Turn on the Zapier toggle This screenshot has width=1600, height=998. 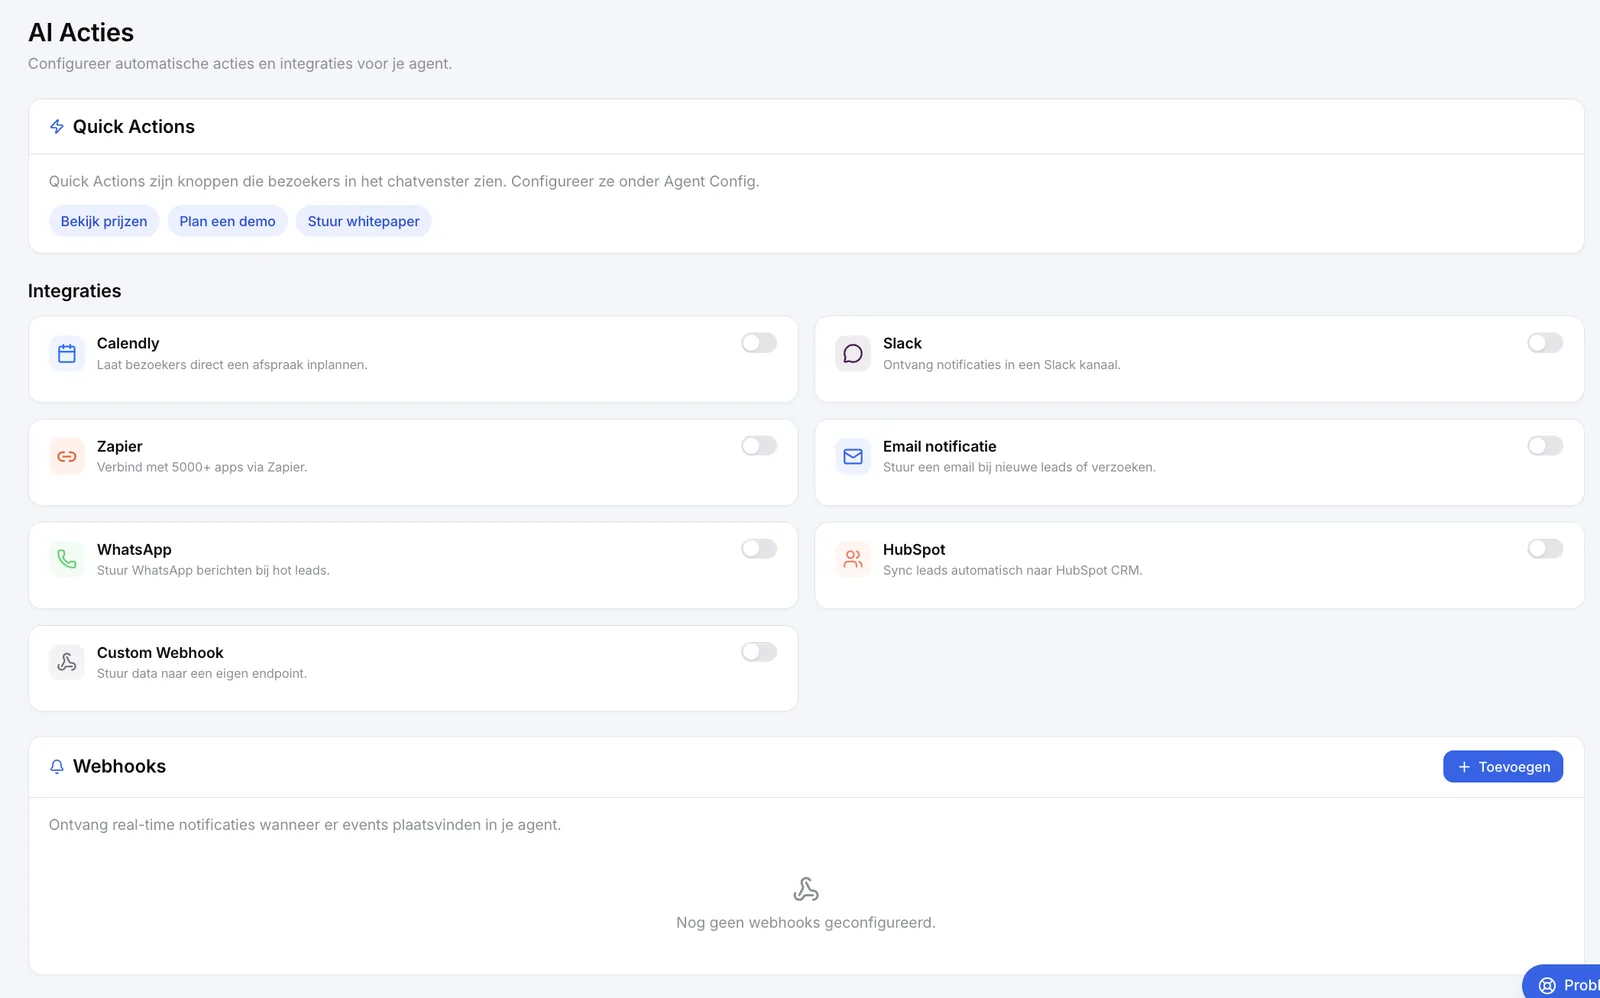pos(759,446)
